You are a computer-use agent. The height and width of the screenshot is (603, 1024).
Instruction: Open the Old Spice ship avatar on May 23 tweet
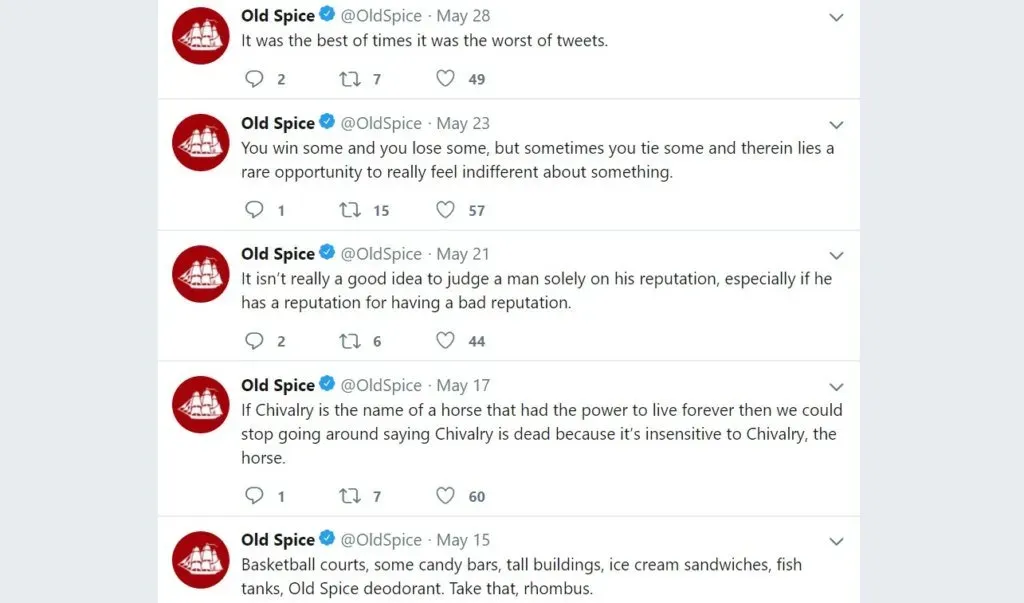tap(200, 142)
